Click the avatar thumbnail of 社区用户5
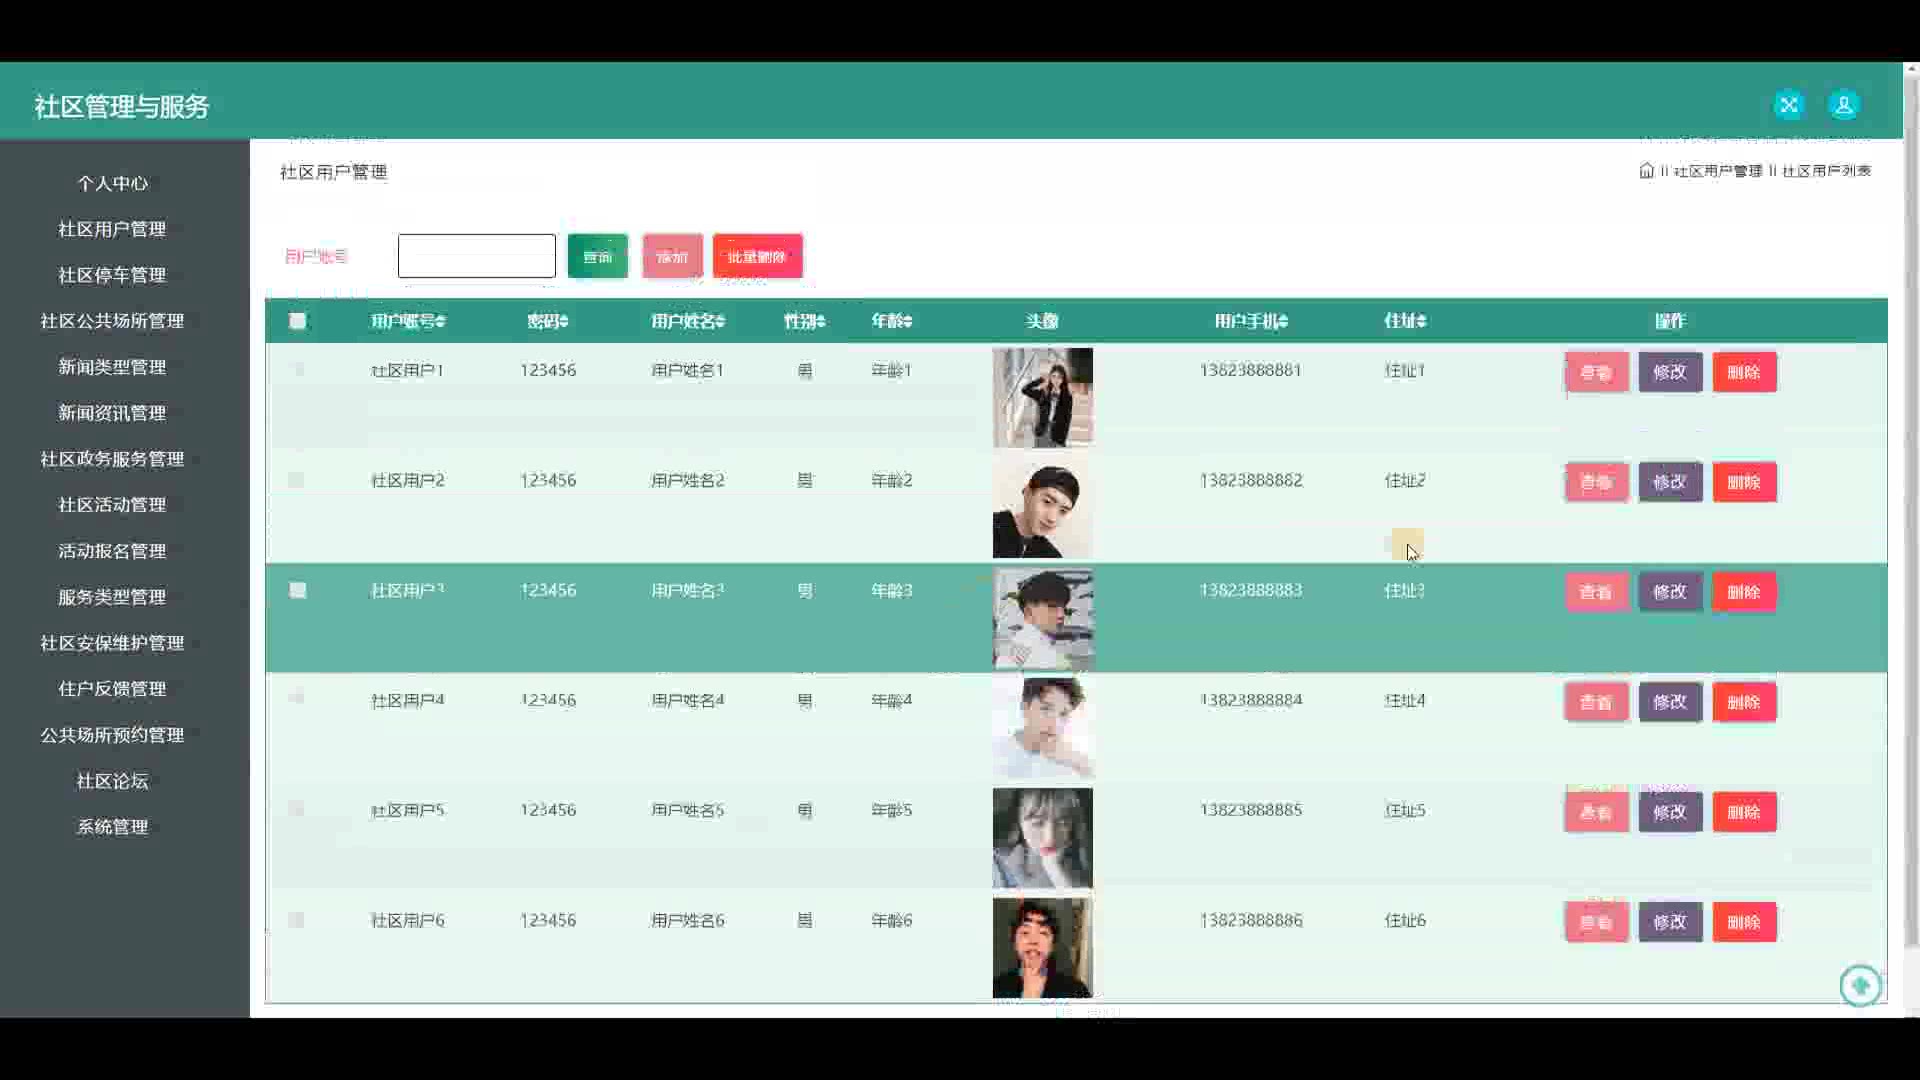The width and height of the screenshot is (1920, 1080). click(1042, 838)
